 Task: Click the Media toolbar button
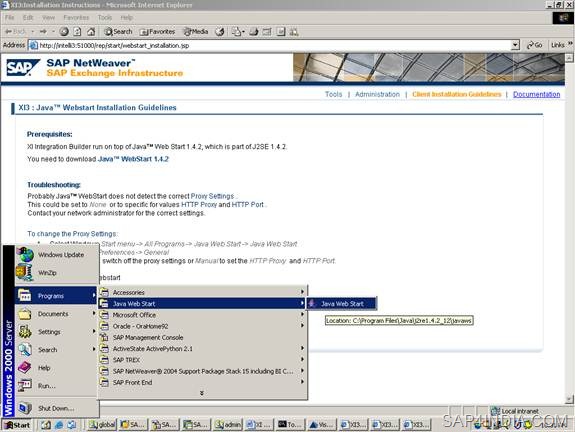196,32
